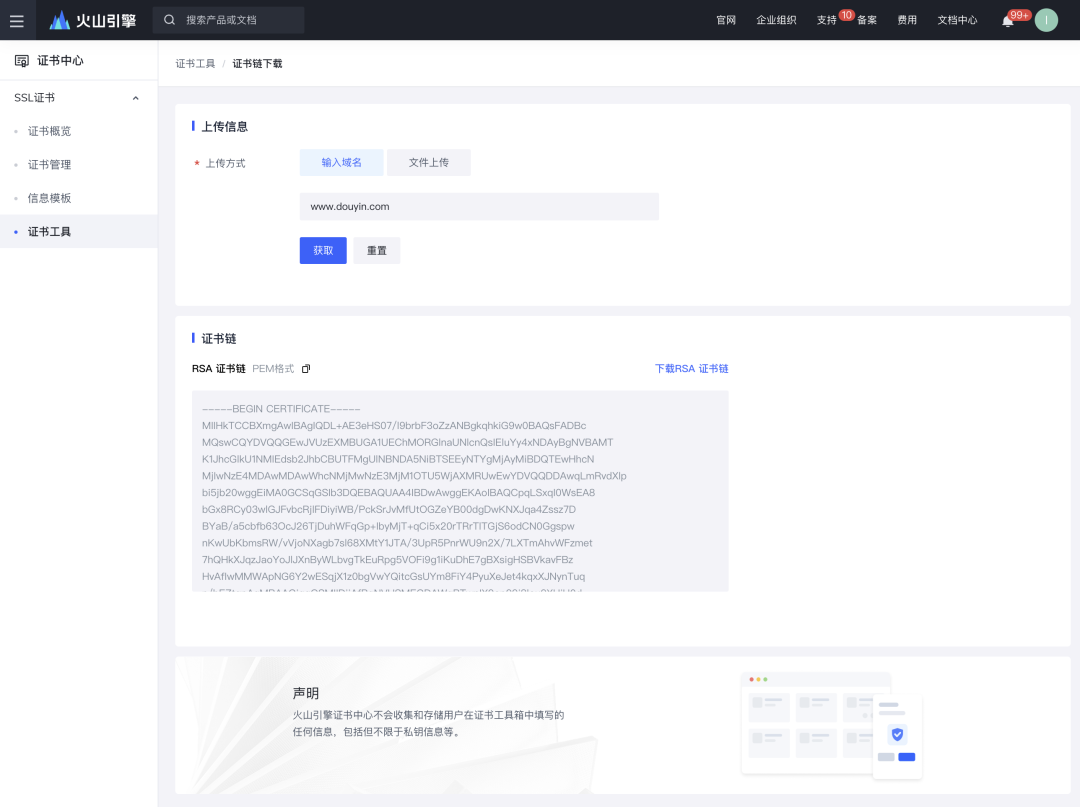Select 证书管理 in the sidebar
This screenshot has width=1080, height=807.
tap(48, 164)
